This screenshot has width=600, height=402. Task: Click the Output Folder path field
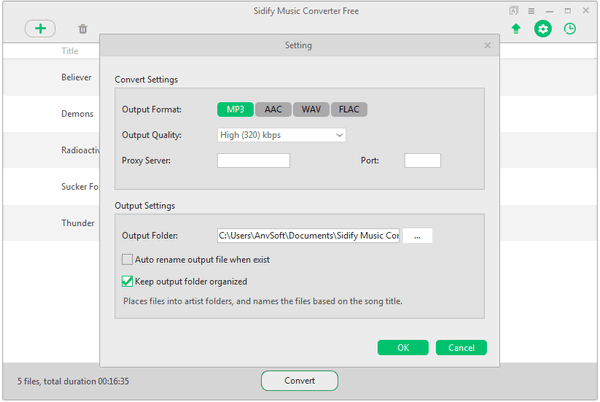tap(308, 236)
